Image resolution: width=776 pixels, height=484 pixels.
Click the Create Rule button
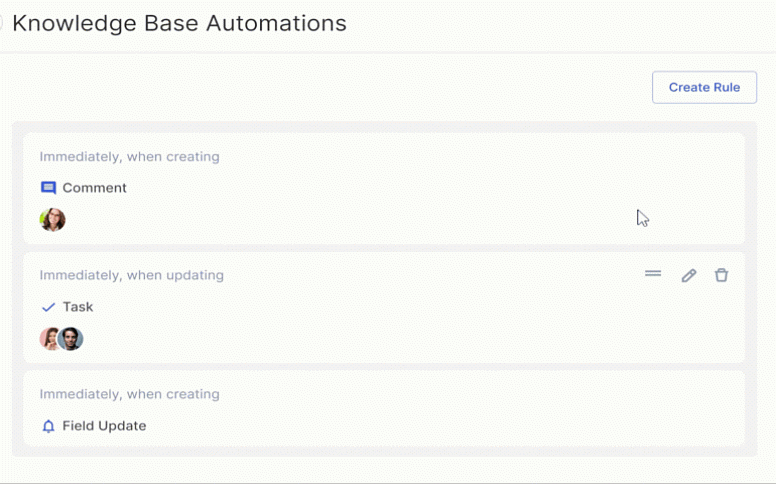click(704, 87)
